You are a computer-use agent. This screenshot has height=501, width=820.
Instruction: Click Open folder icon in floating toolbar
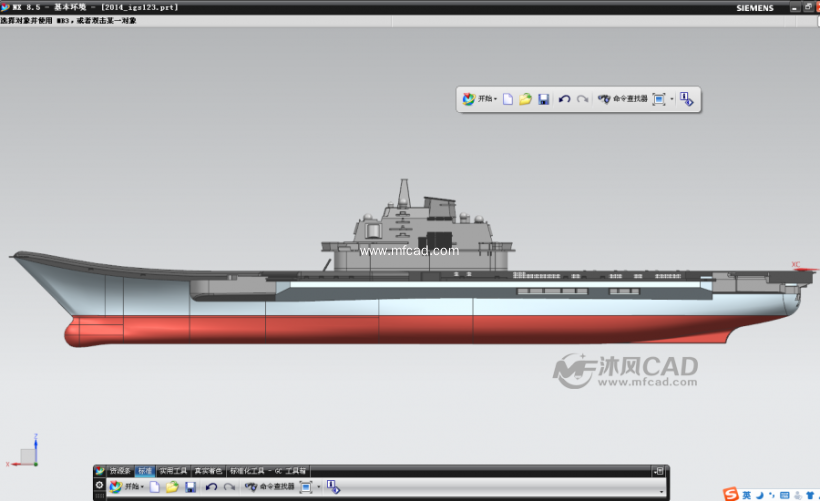click(525, 100)
